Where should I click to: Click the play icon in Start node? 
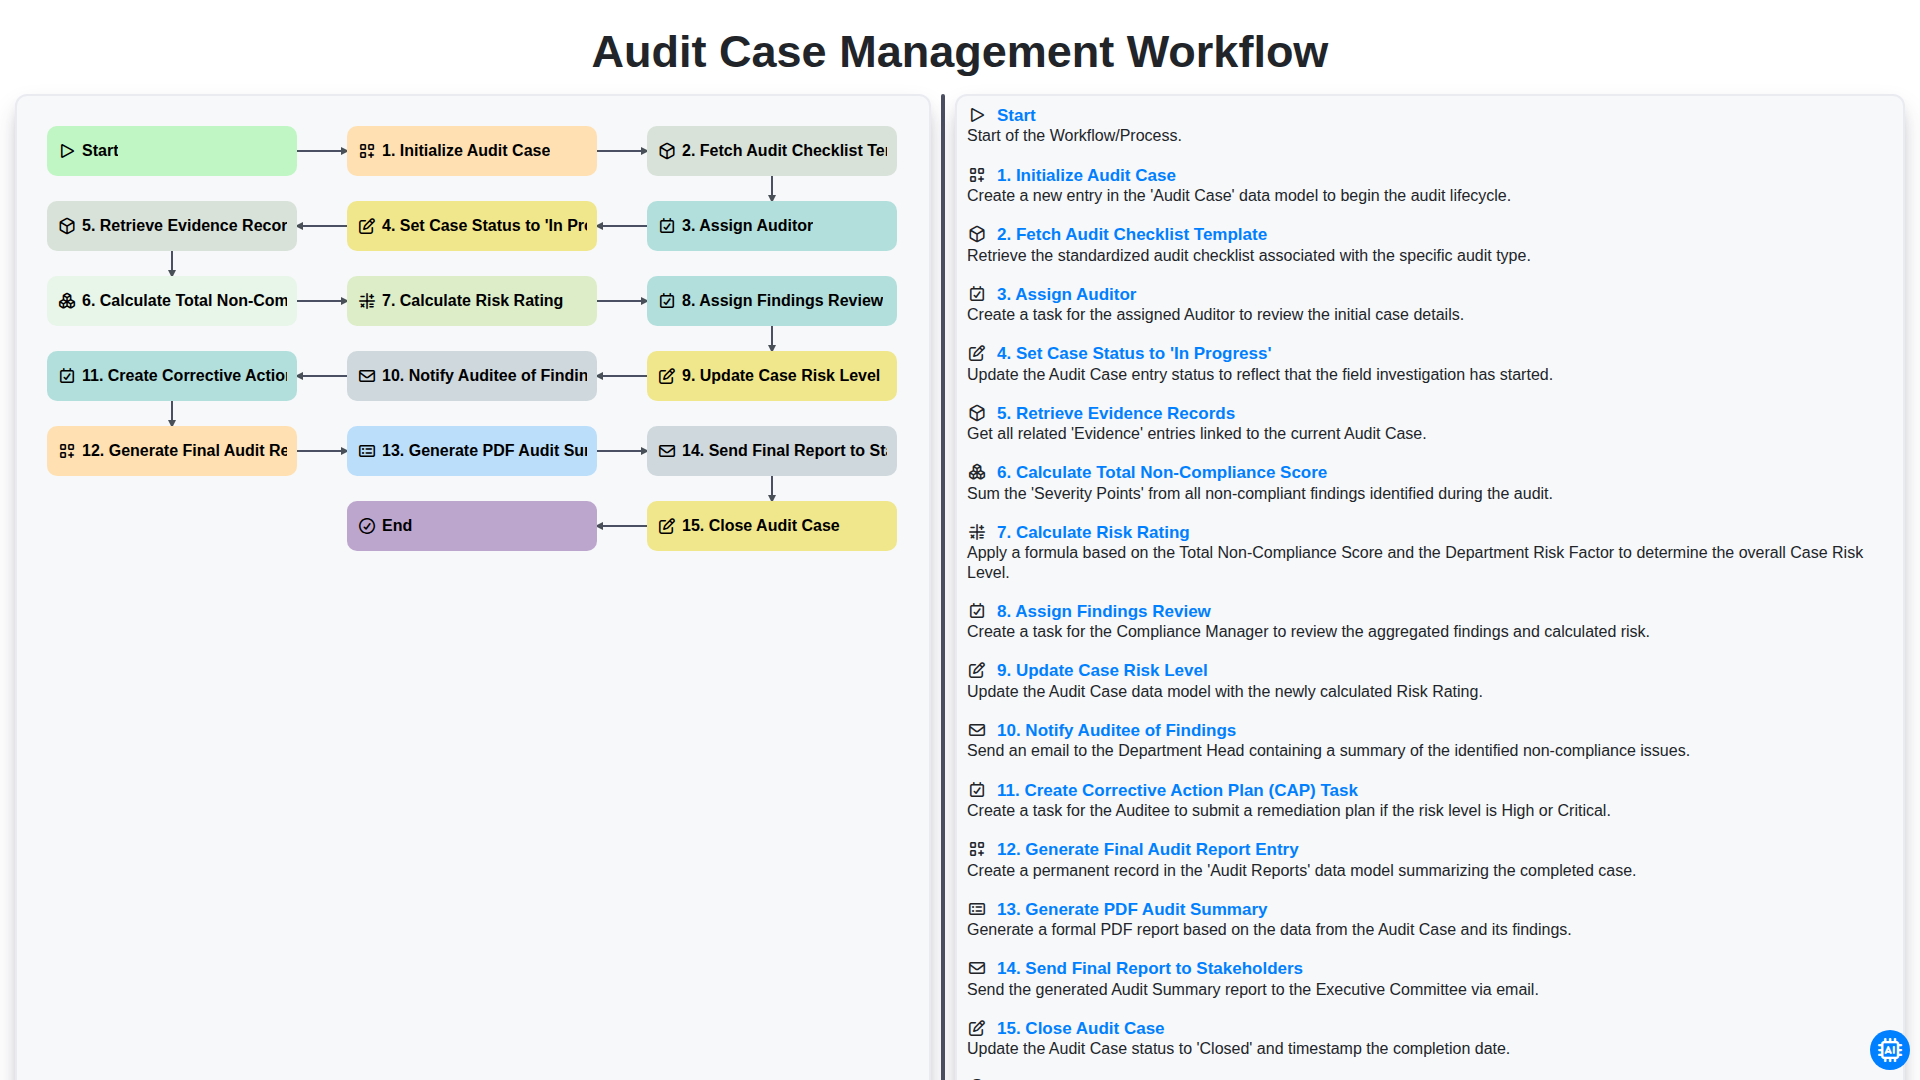coord(67,151)
